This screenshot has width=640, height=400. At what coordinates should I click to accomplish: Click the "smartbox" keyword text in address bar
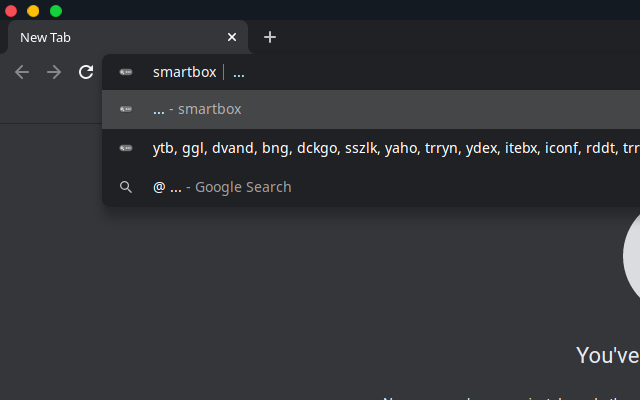coord(184,72)
